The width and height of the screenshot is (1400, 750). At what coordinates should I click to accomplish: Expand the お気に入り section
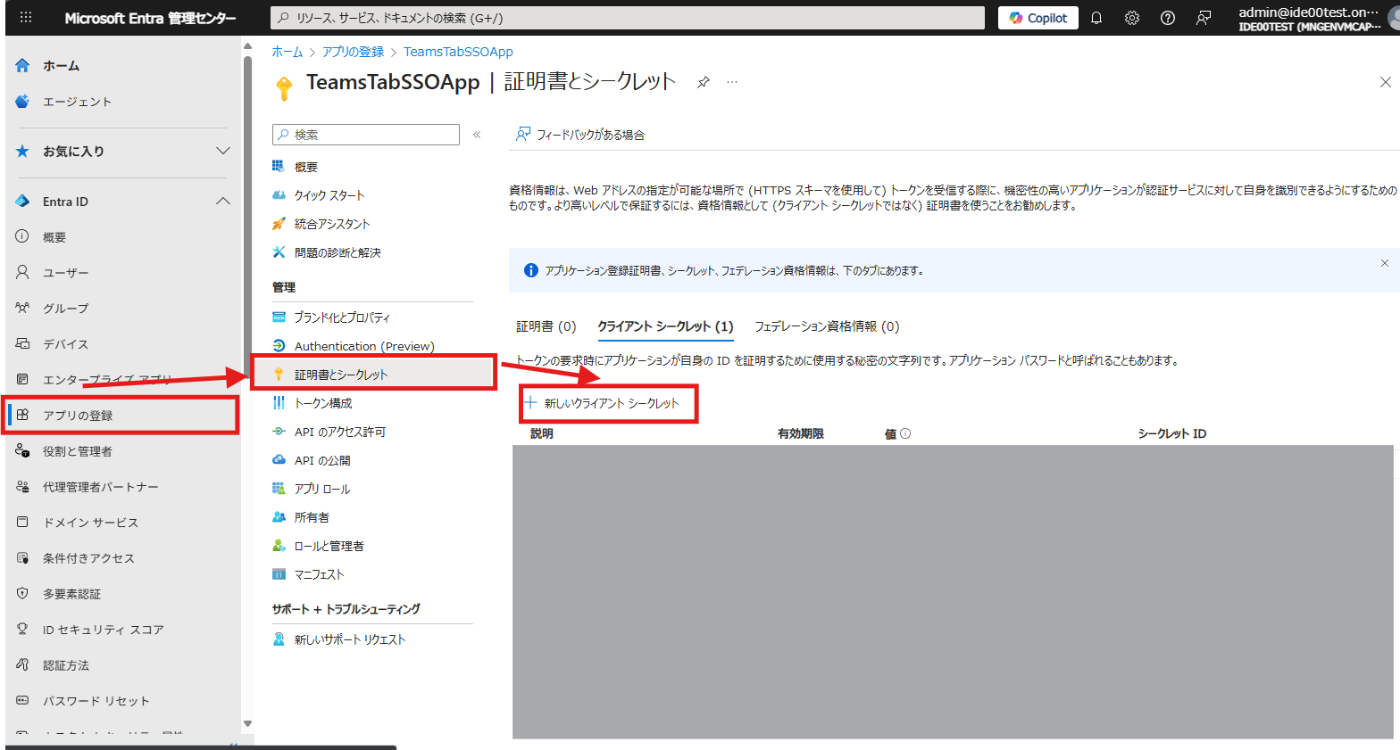pos(124,151)
